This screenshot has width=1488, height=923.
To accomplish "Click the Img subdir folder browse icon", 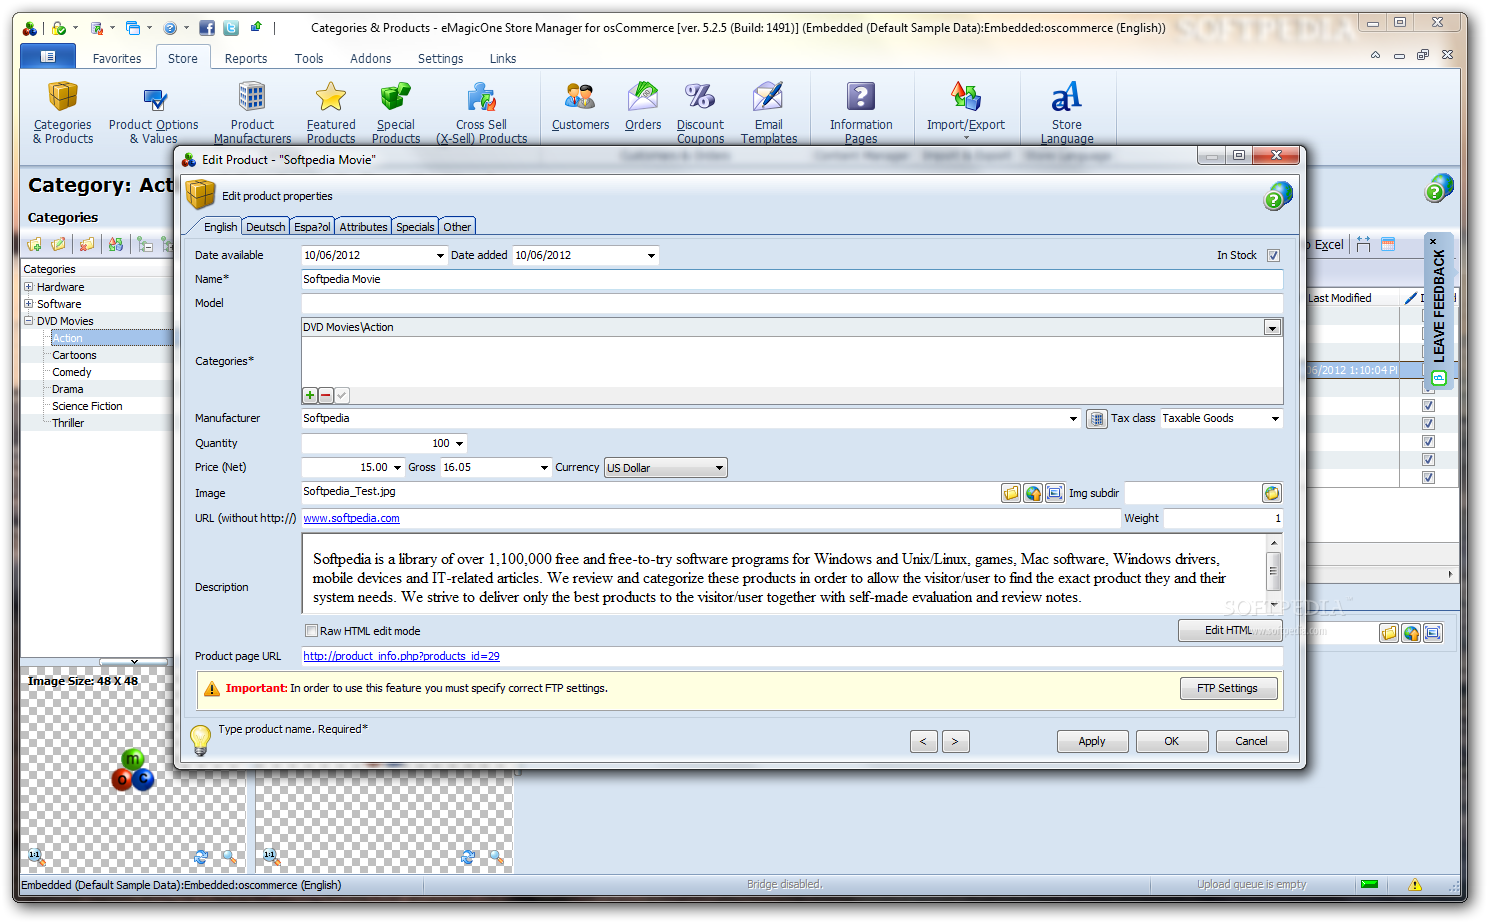I will coord(1271,493).
